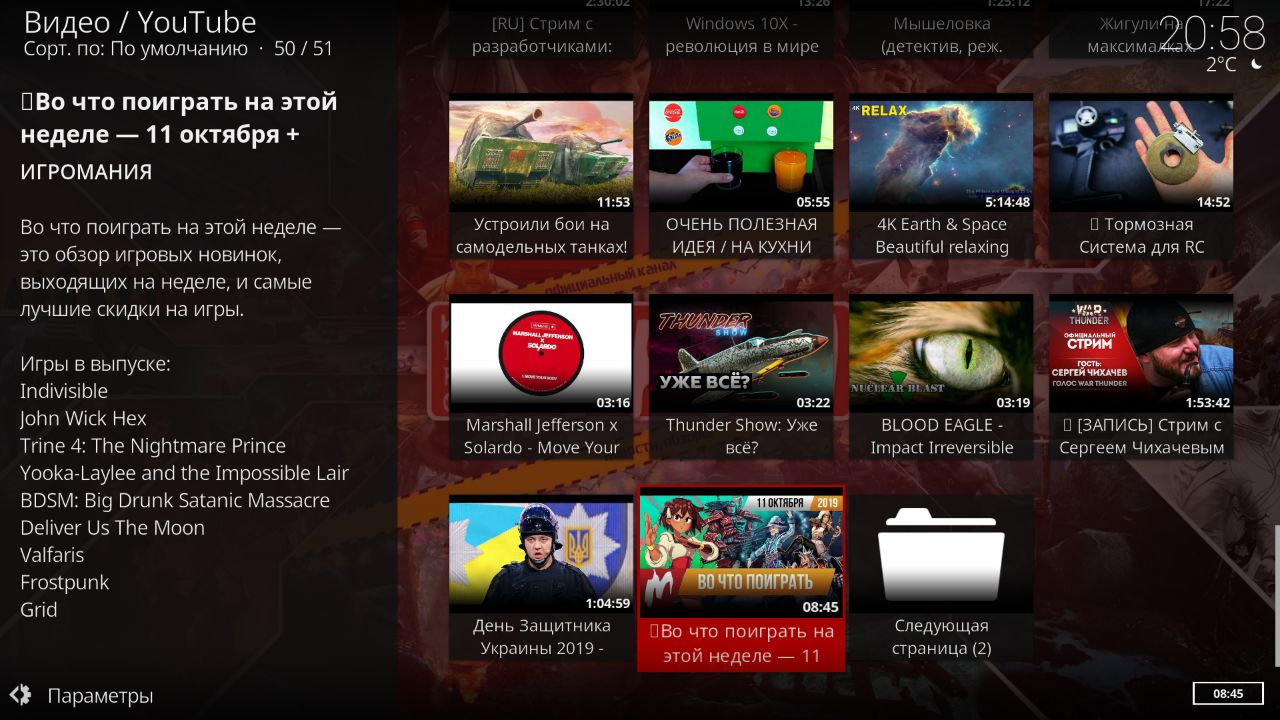Screen dimensions: 1280x720
Task: Click Следующая страница (2) label
Action: click(x=941, y=637)
